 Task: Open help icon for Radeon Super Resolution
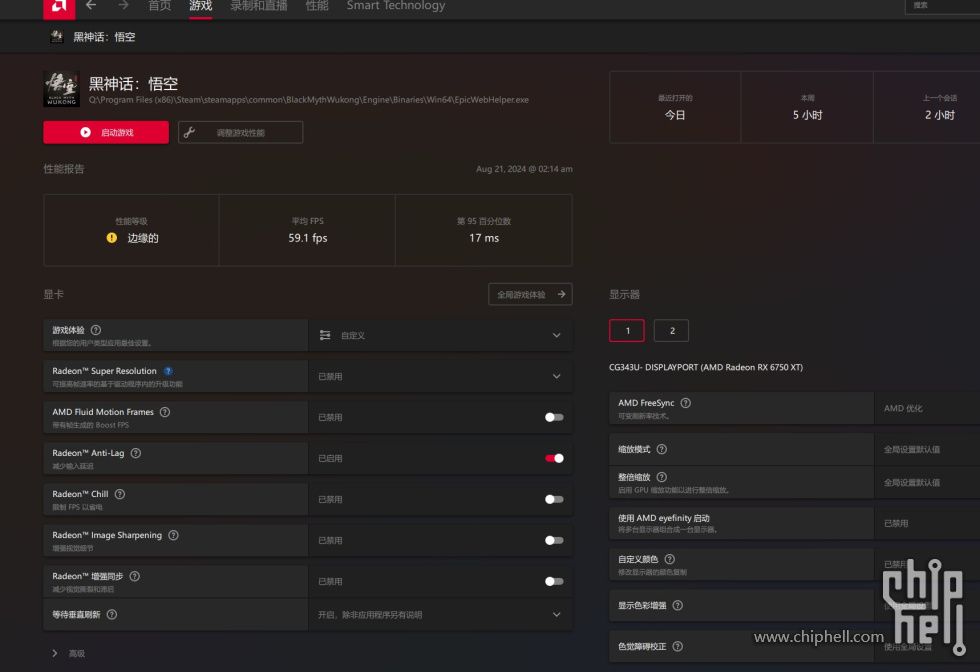click(168, 371)
